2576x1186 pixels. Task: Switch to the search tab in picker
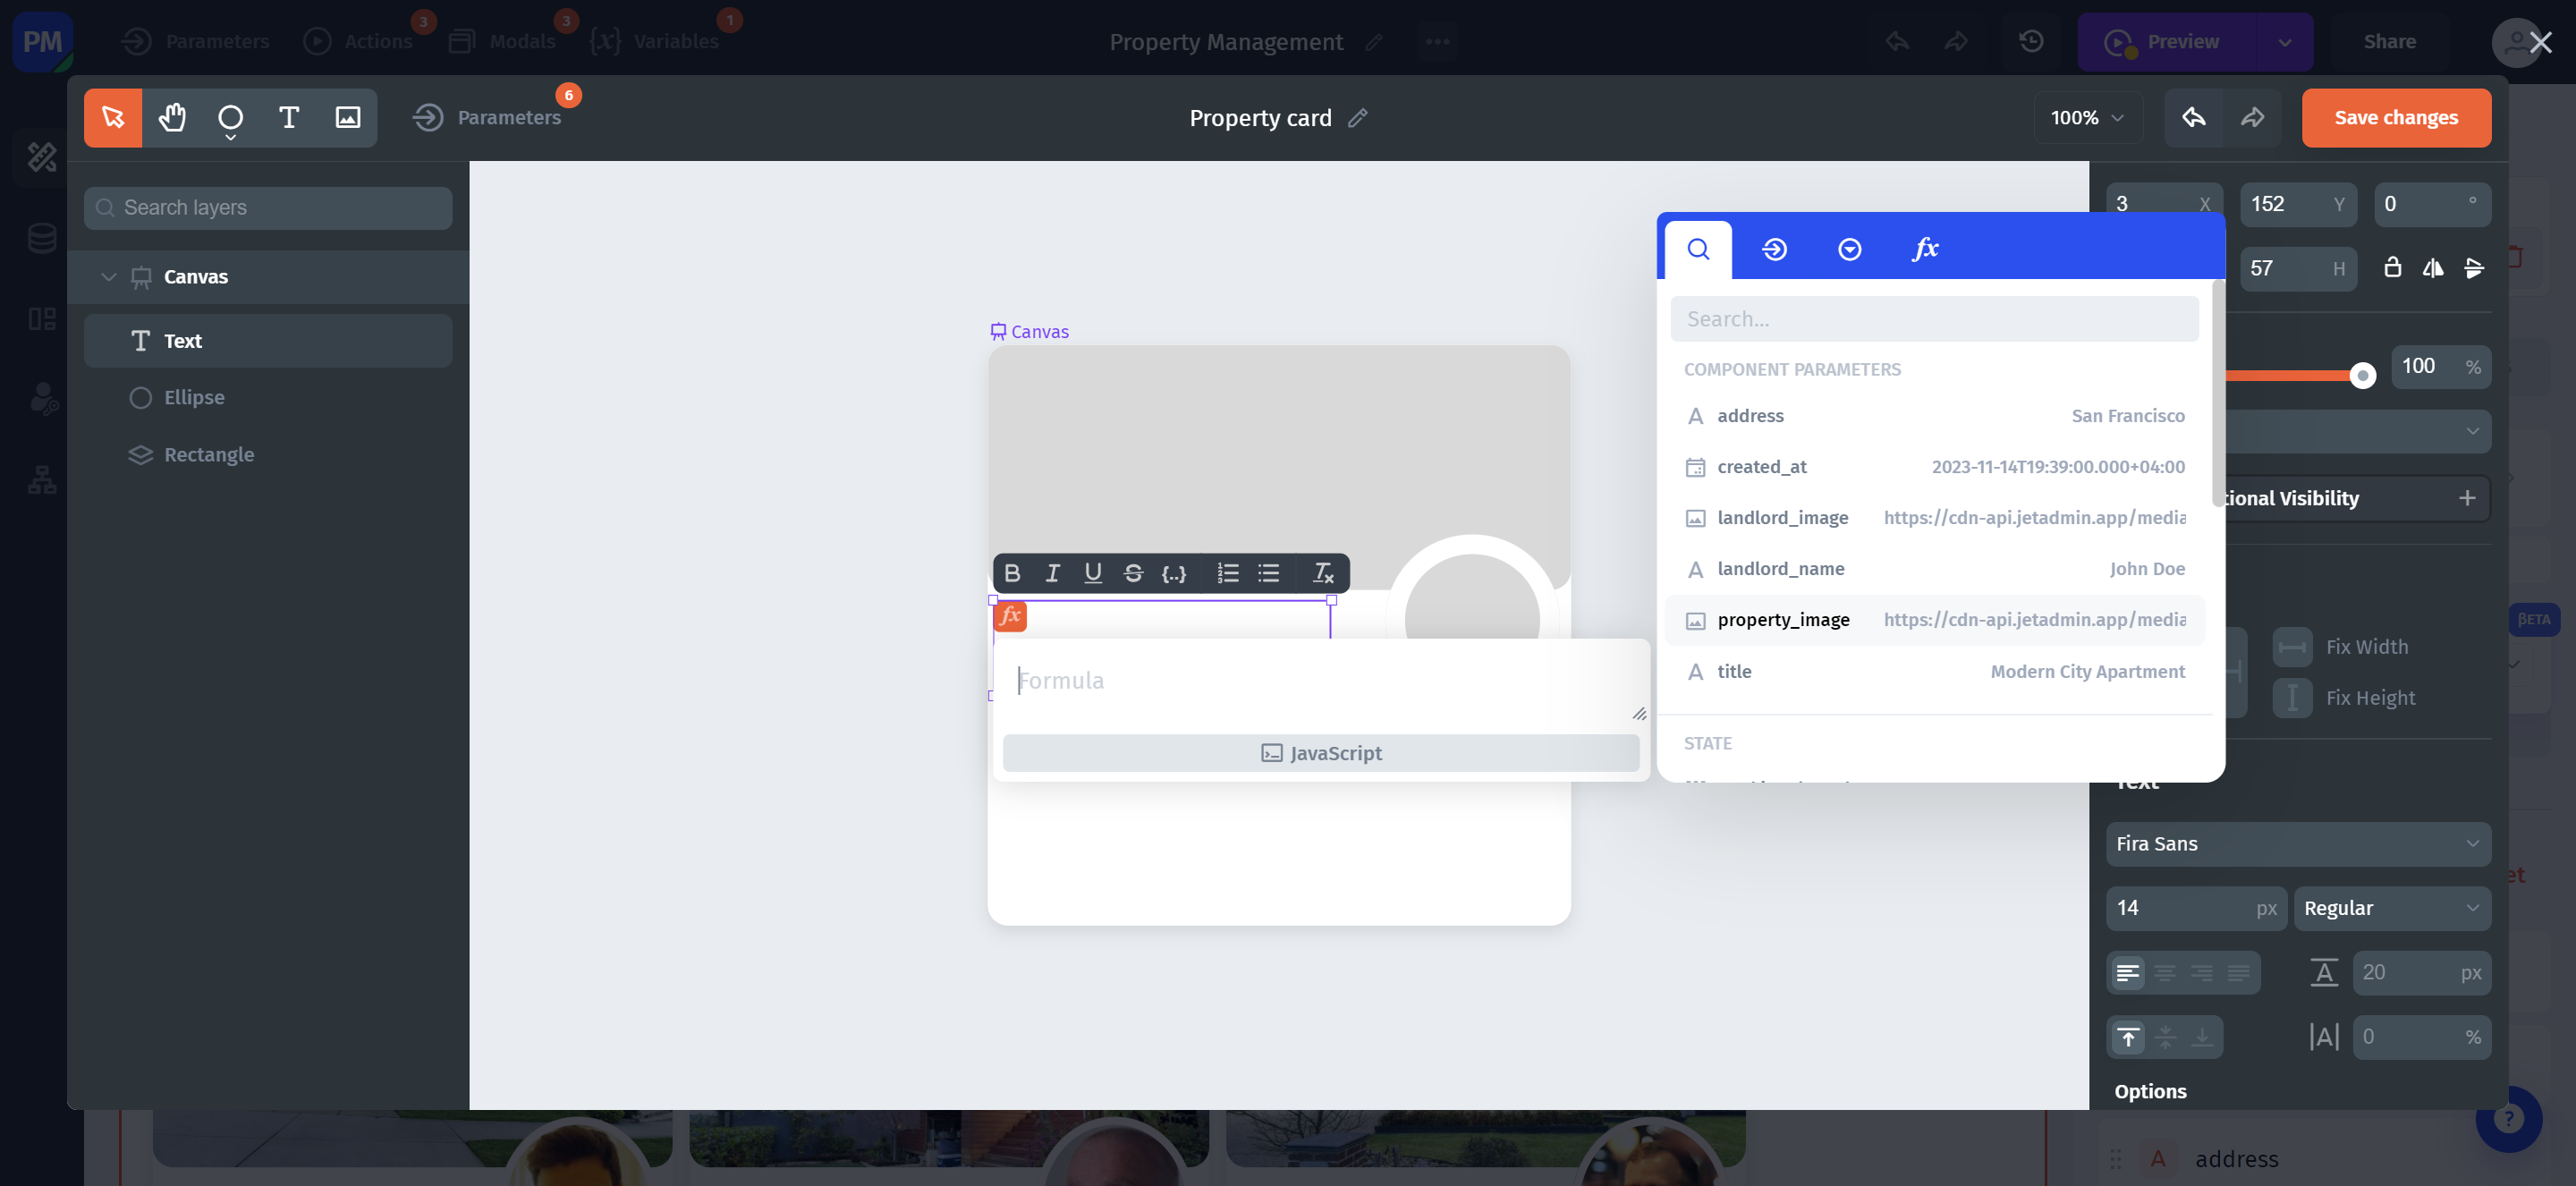tap(1698, 249)
